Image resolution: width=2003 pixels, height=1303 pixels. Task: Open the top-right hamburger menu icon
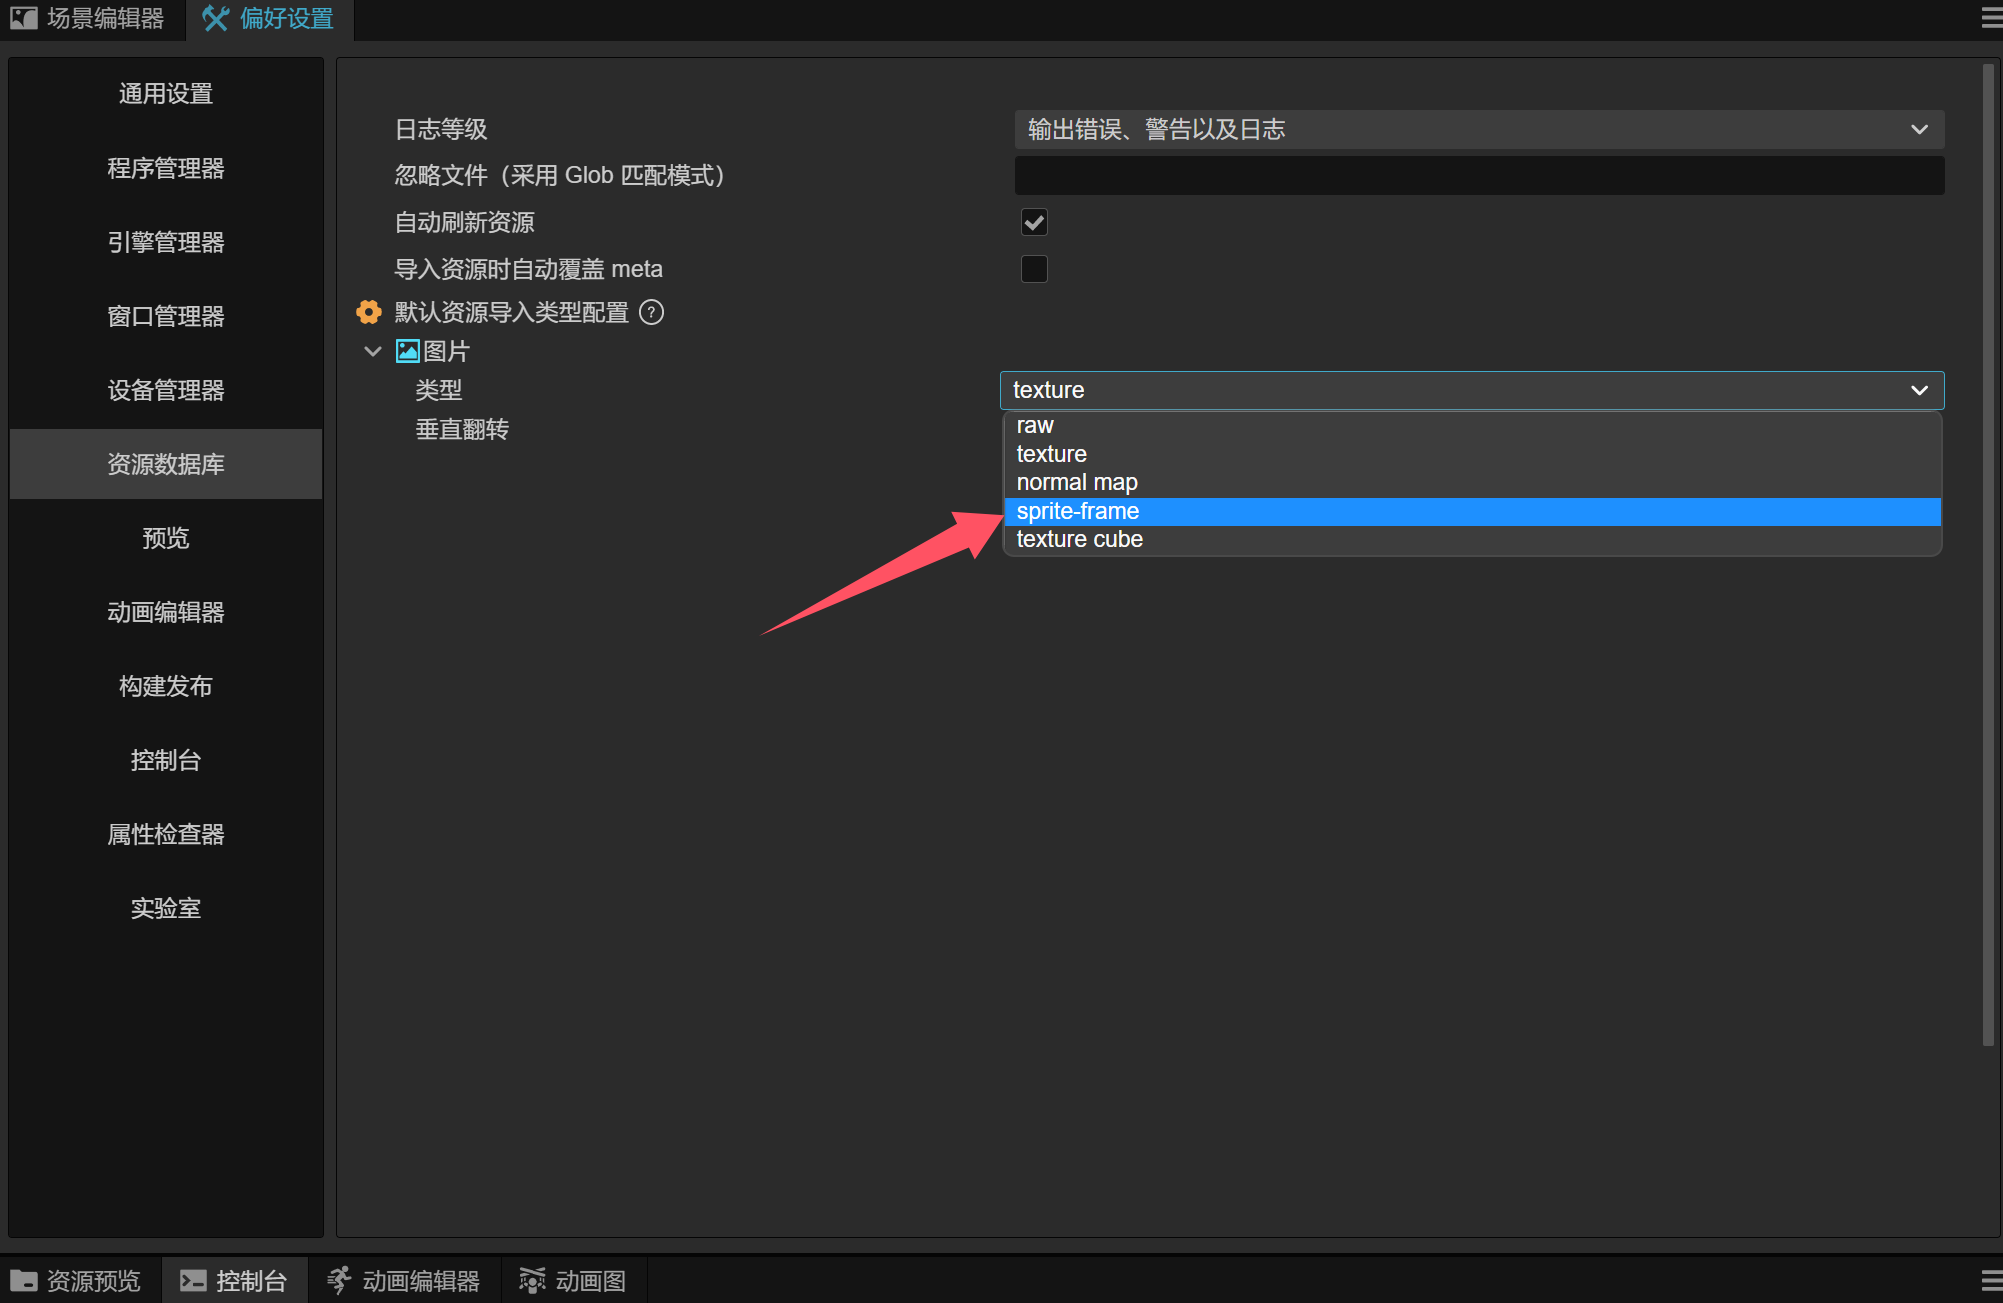click(x=1990, y=18)
